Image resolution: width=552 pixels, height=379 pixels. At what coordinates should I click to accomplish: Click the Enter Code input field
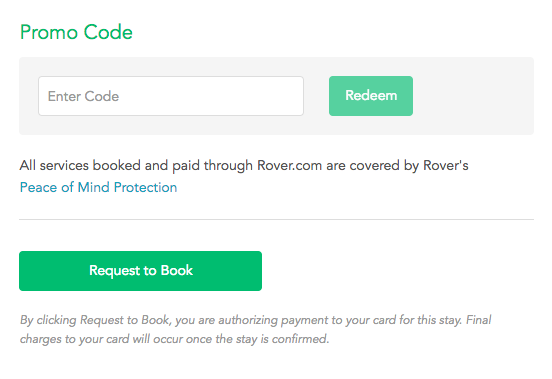tap(171, 96)
